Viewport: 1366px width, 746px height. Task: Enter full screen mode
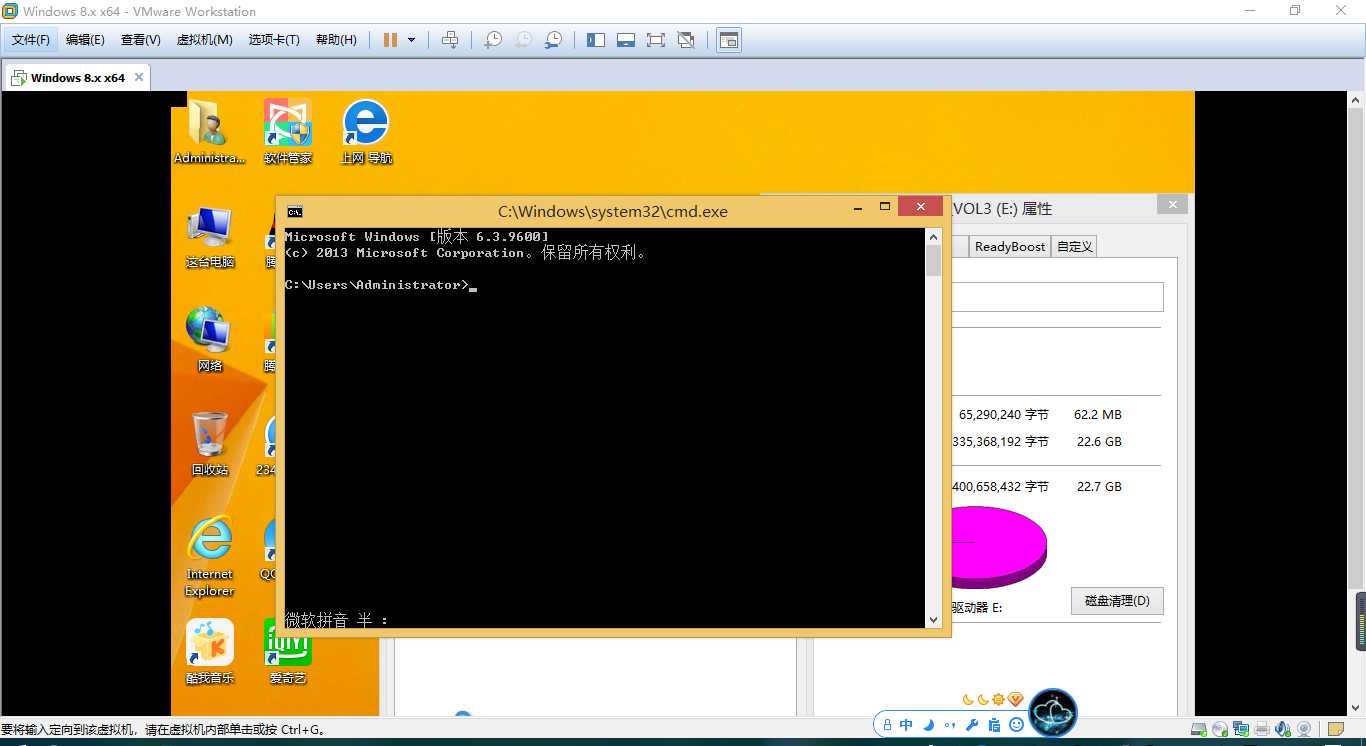coord(656,40)
